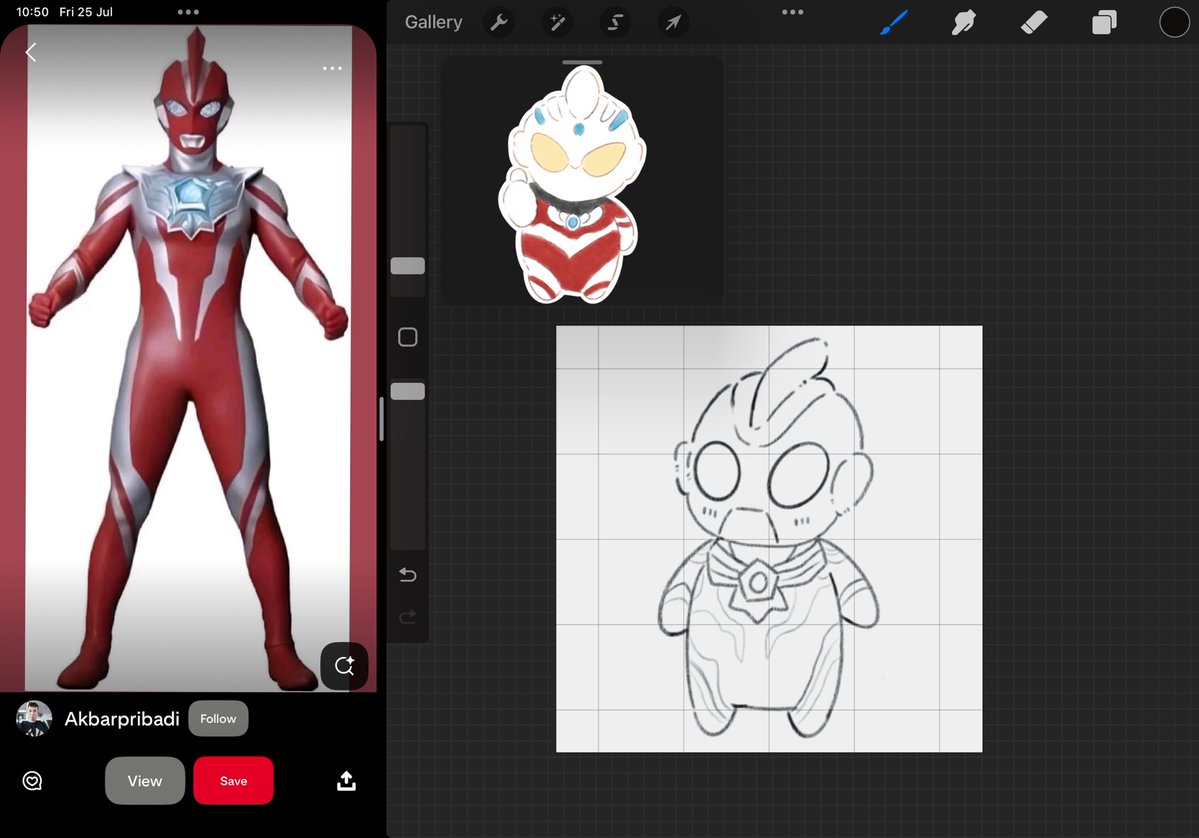Image resolution: width=1199 pixels, height=838 pixels.
Task: Activate the Transform arrow tool
Action: 673,22
